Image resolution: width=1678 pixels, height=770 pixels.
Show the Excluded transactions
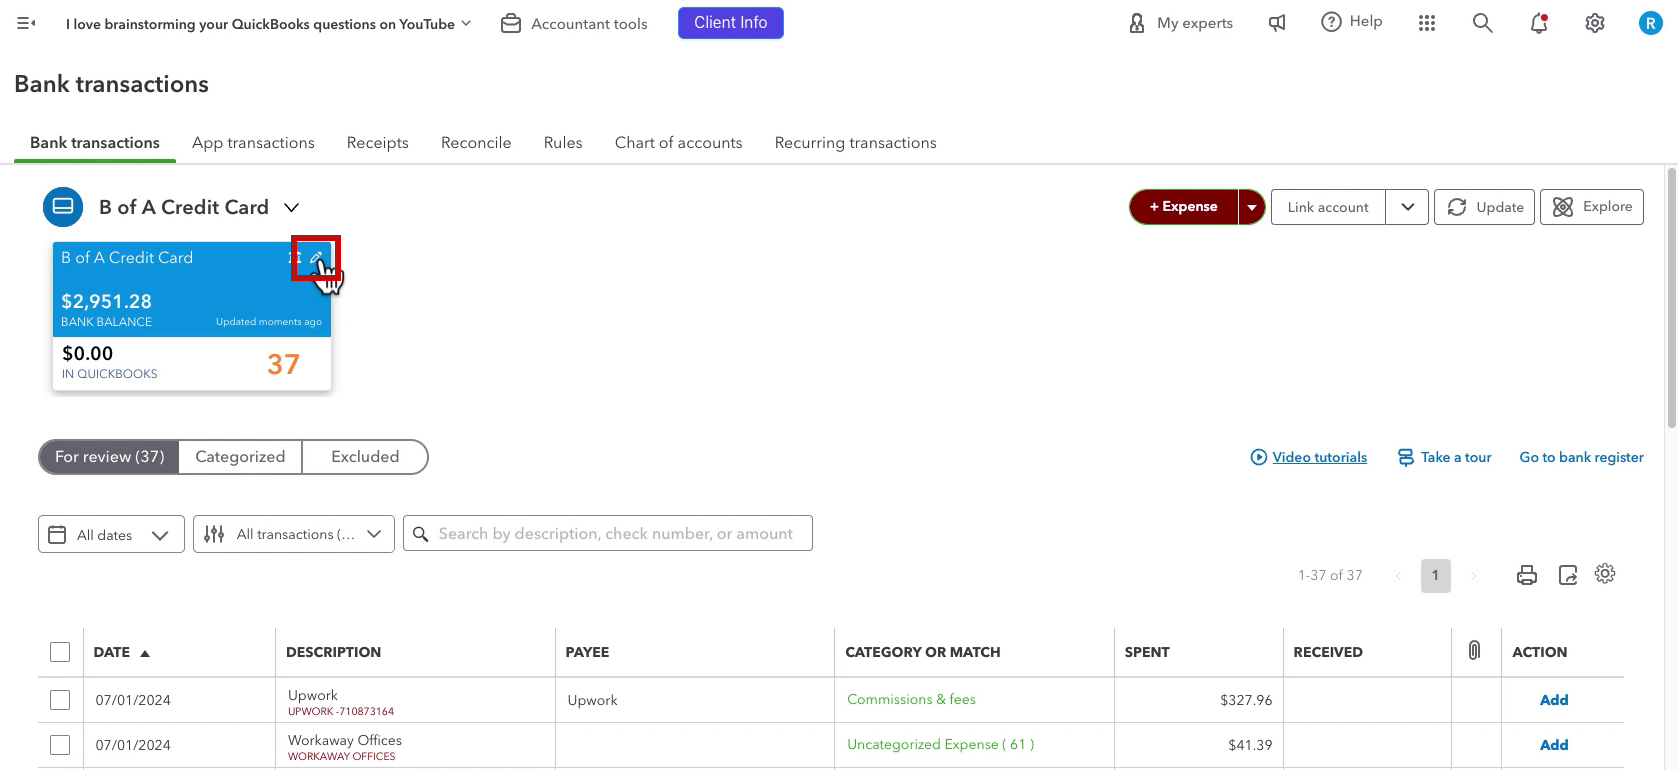coord(365,457)
